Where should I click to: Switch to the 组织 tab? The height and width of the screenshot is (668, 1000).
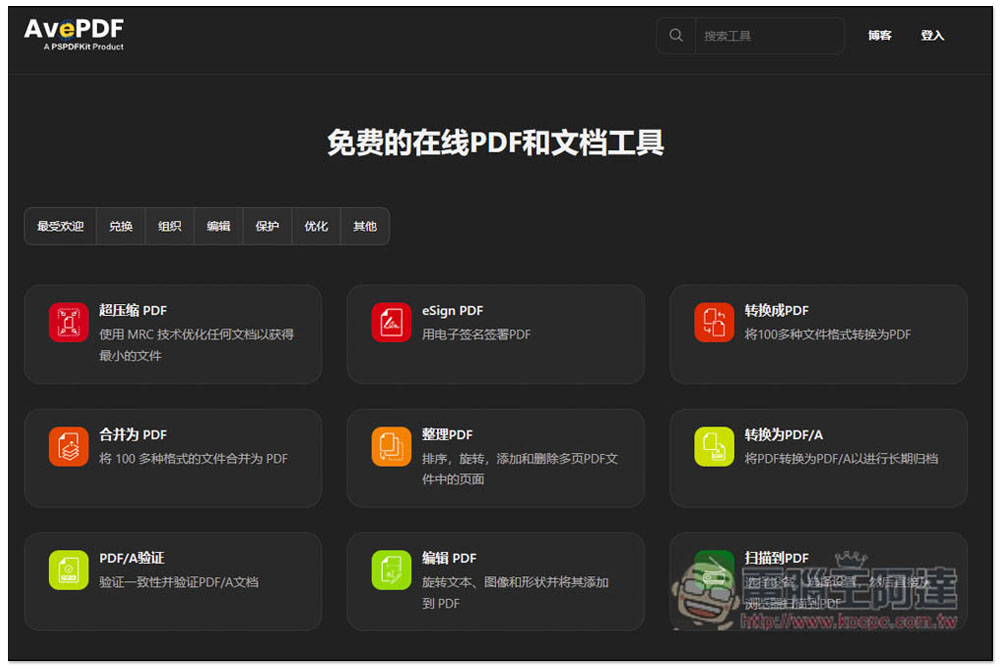coord(170,226)
